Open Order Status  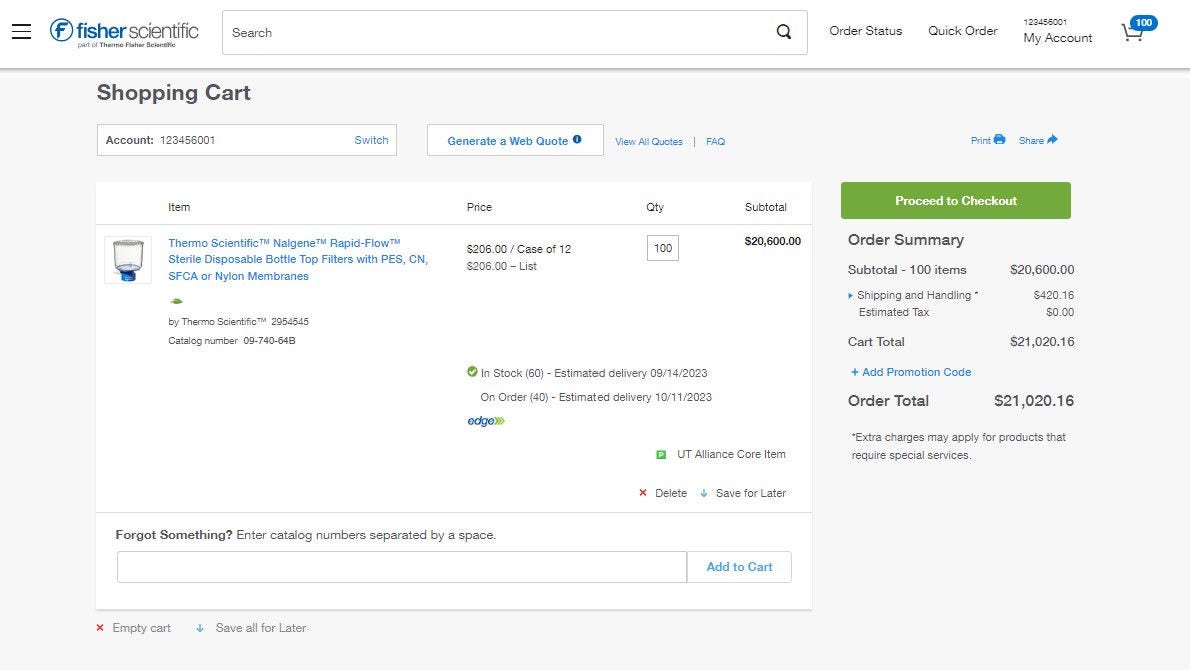[x=864, y=31]
